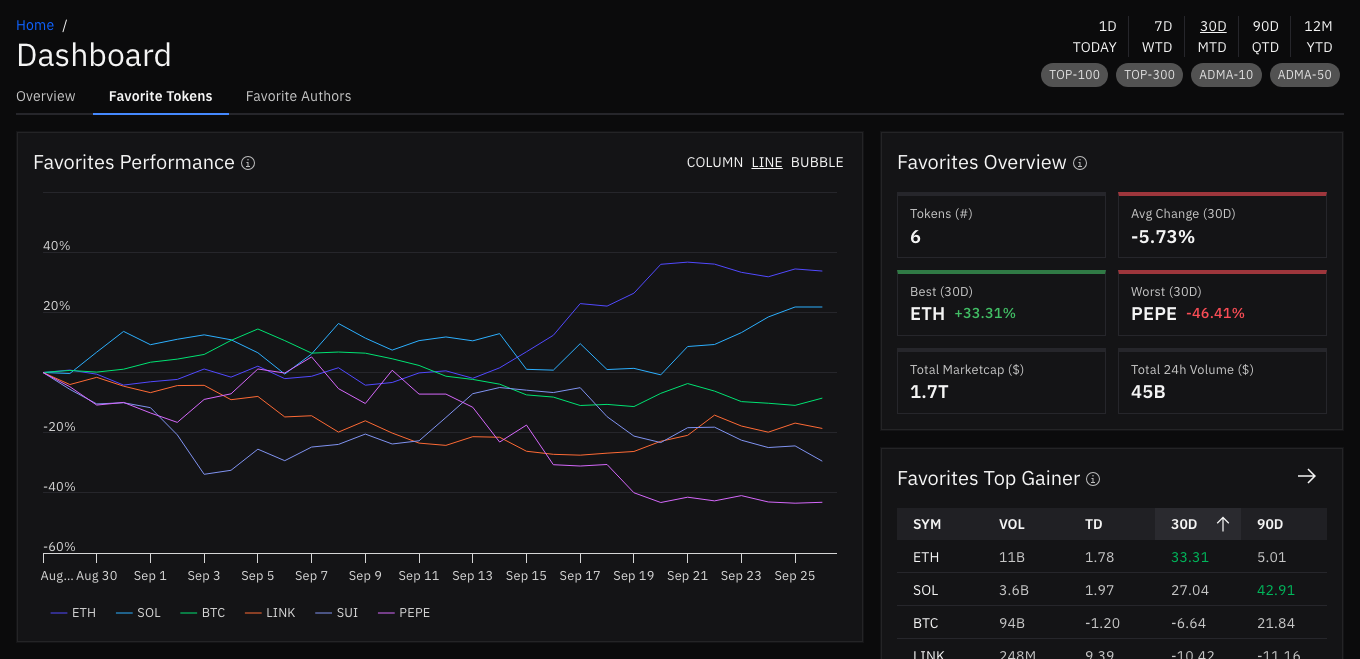Select Favorite Tokens tab
1360x659 pixels.
pos(161,96)
